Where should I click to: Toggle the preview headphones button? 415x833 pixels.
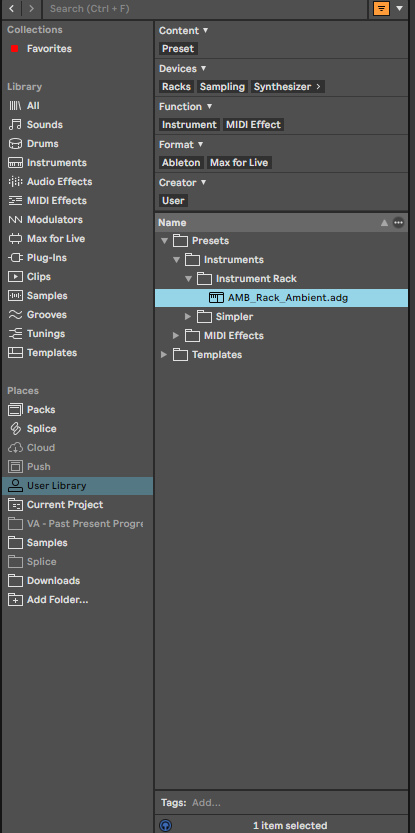166,826
